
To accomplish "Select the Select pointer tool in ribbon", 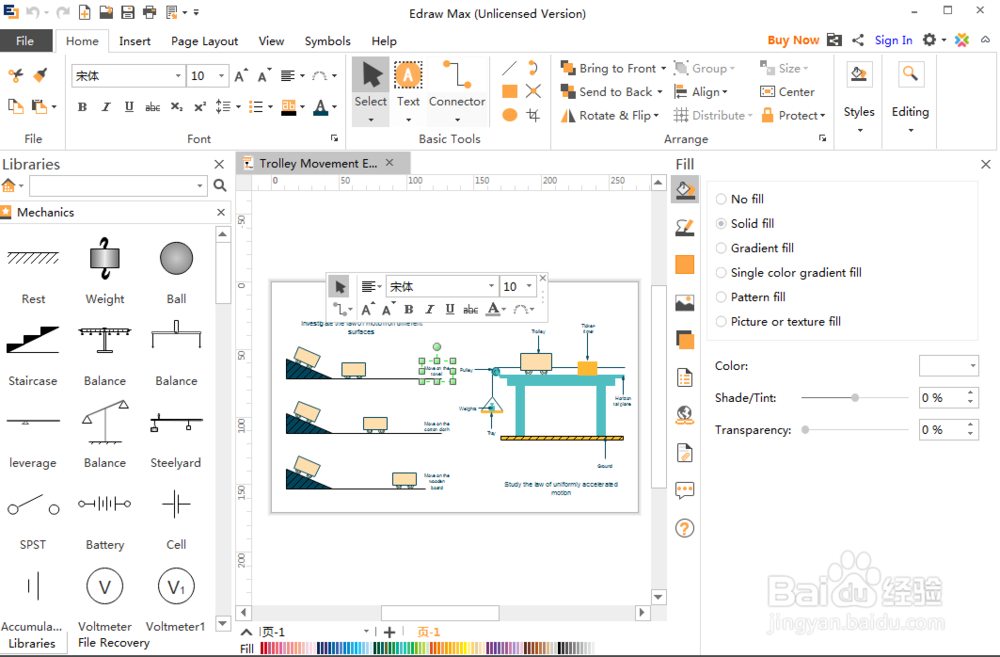I will point(371,91).
